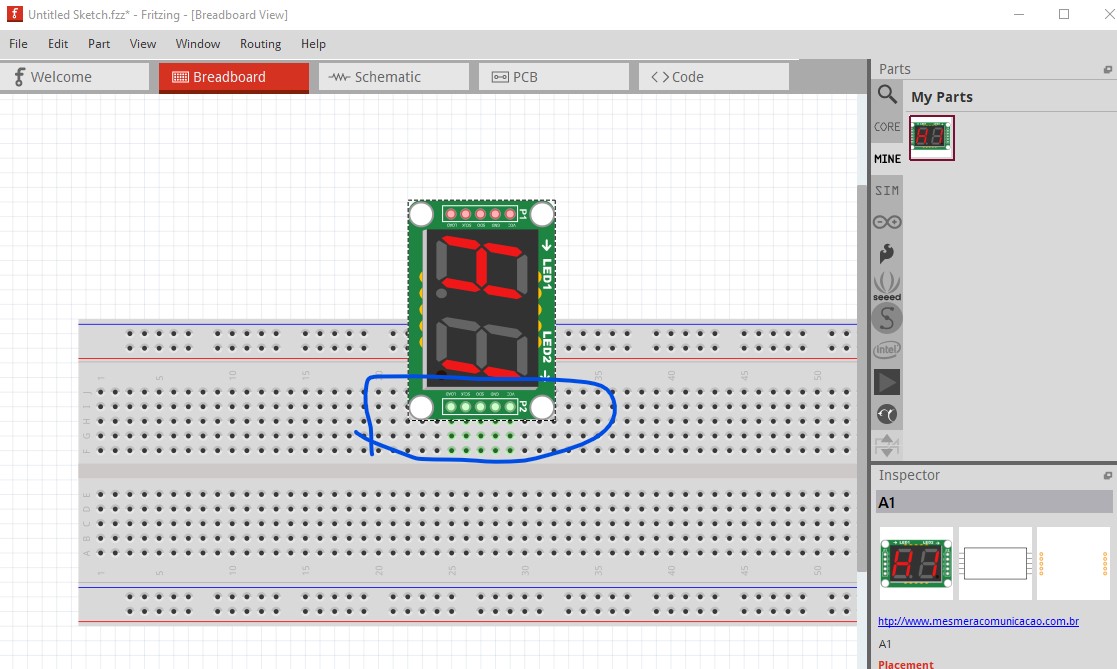Open the Window menu
The height and width of the screenshot is (669, 1117).
[197, 43]
